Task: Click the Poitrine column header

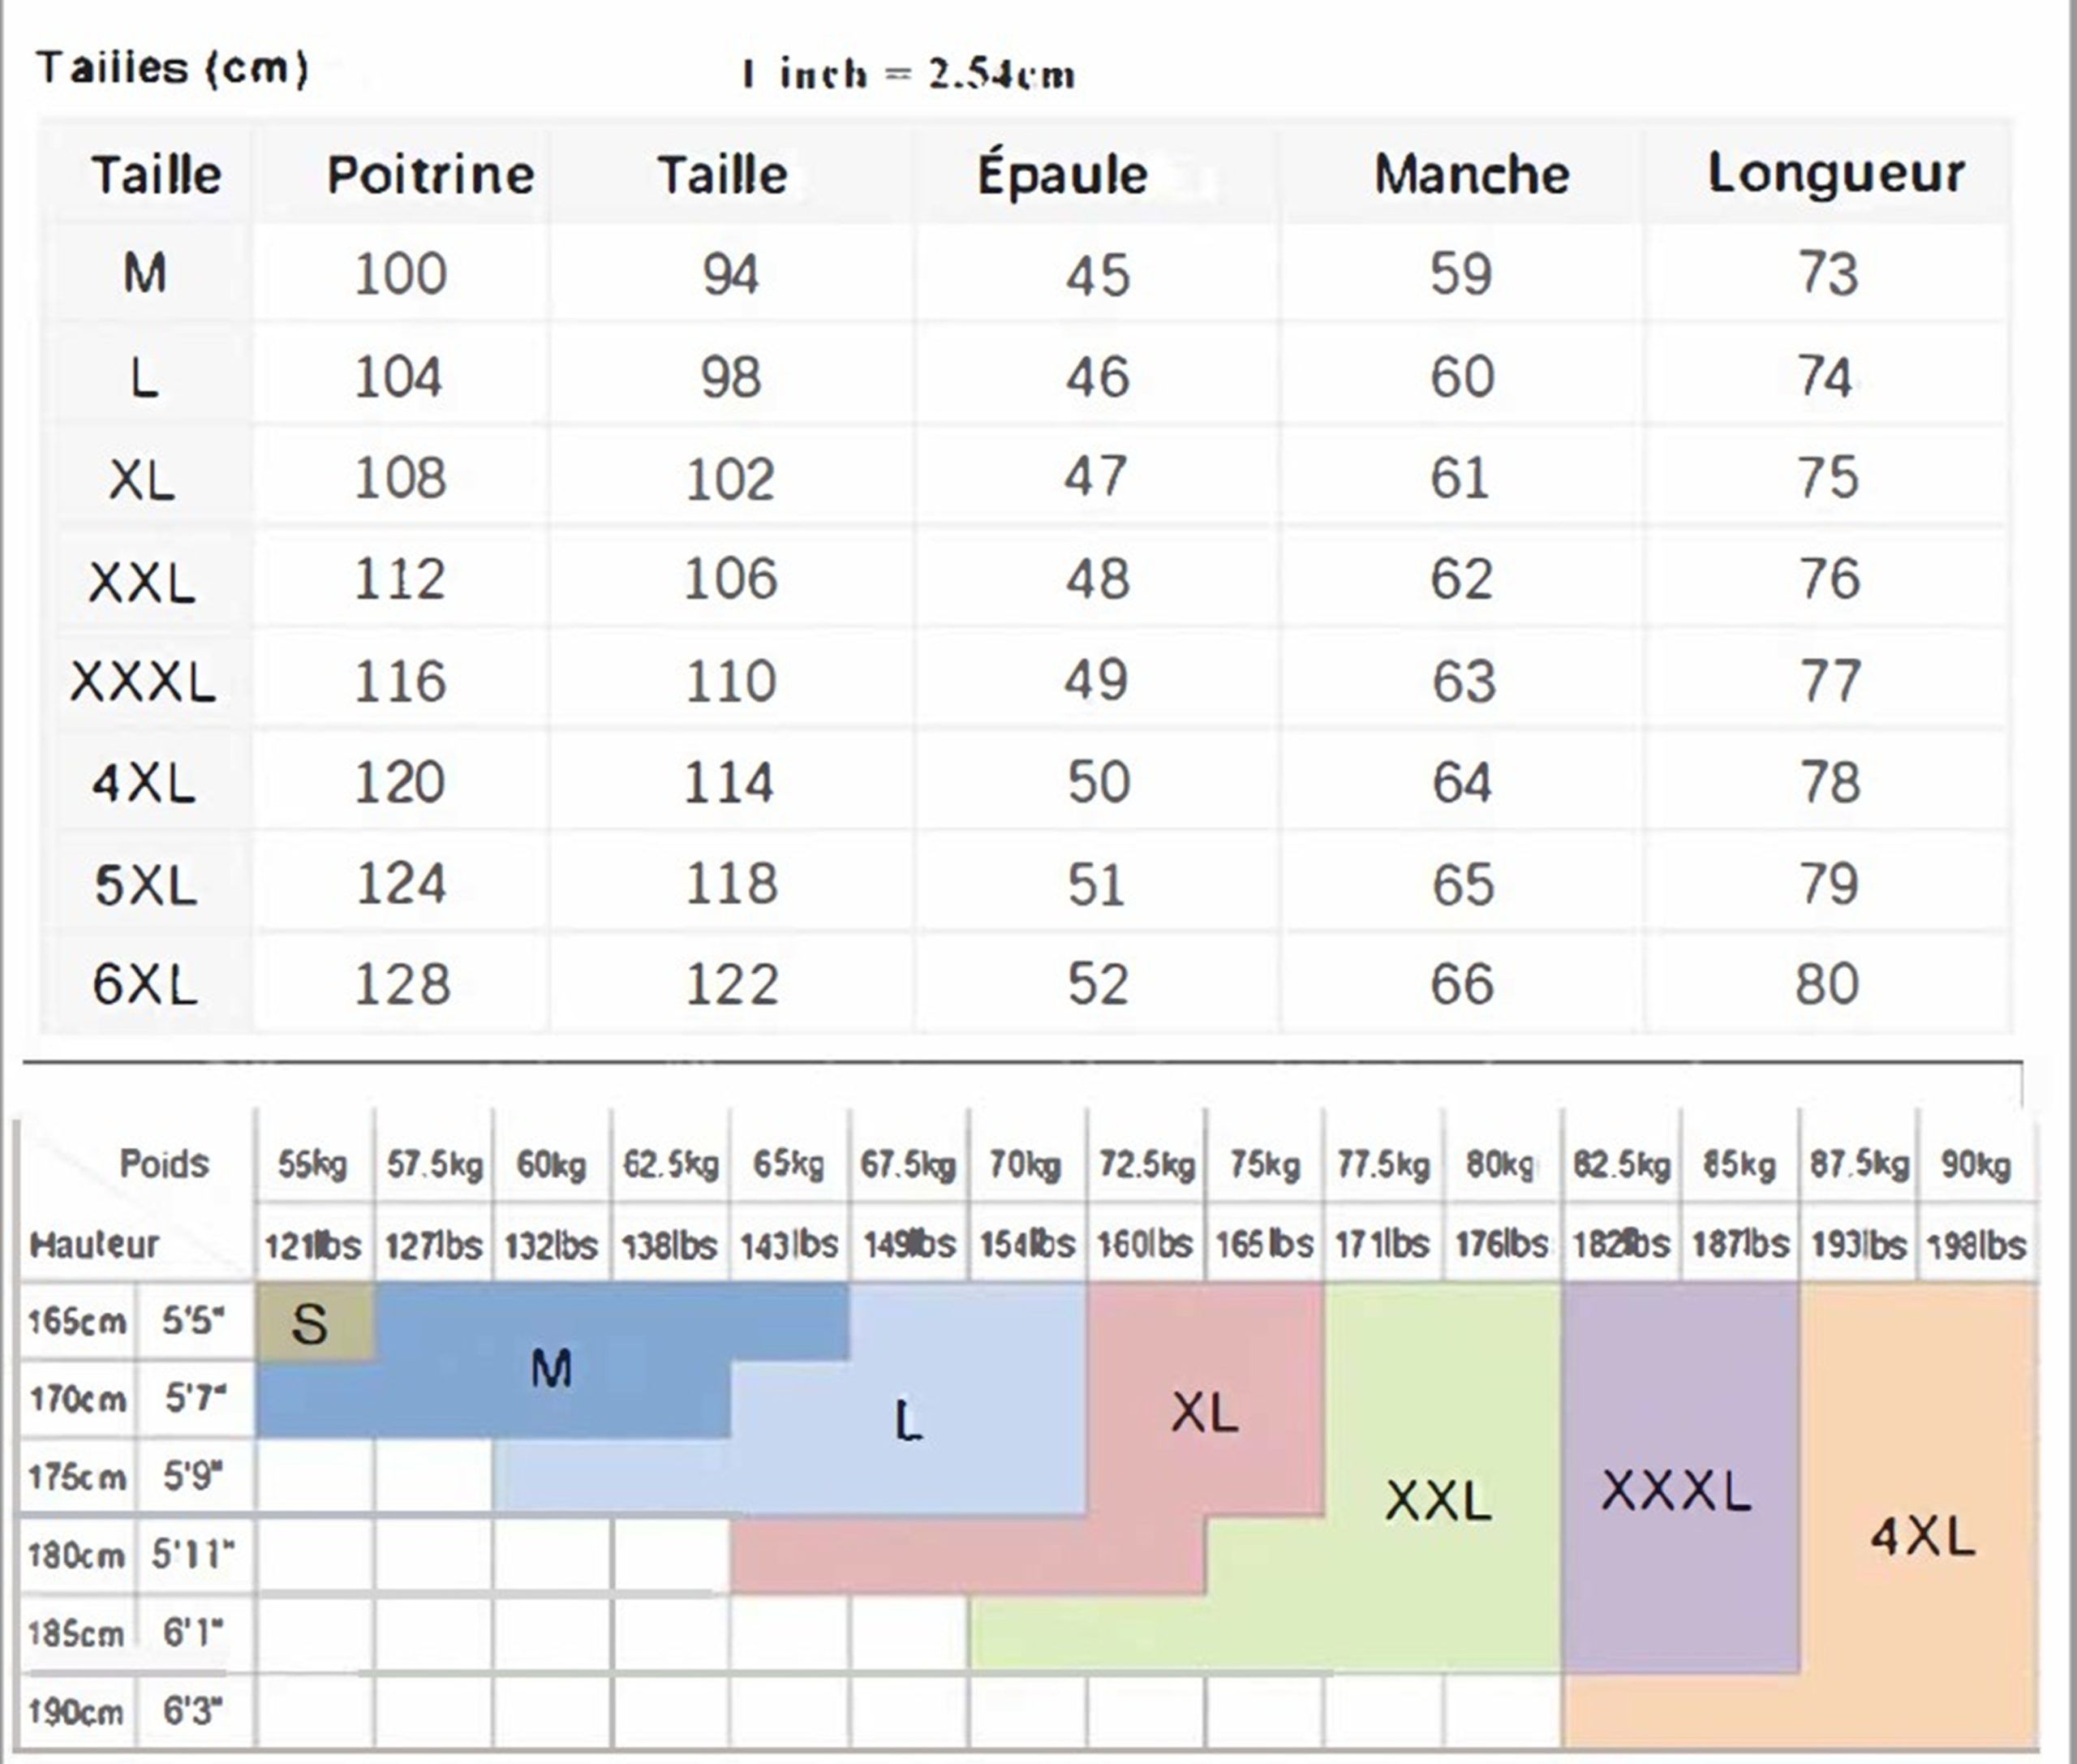Action: tap(430, 175)
